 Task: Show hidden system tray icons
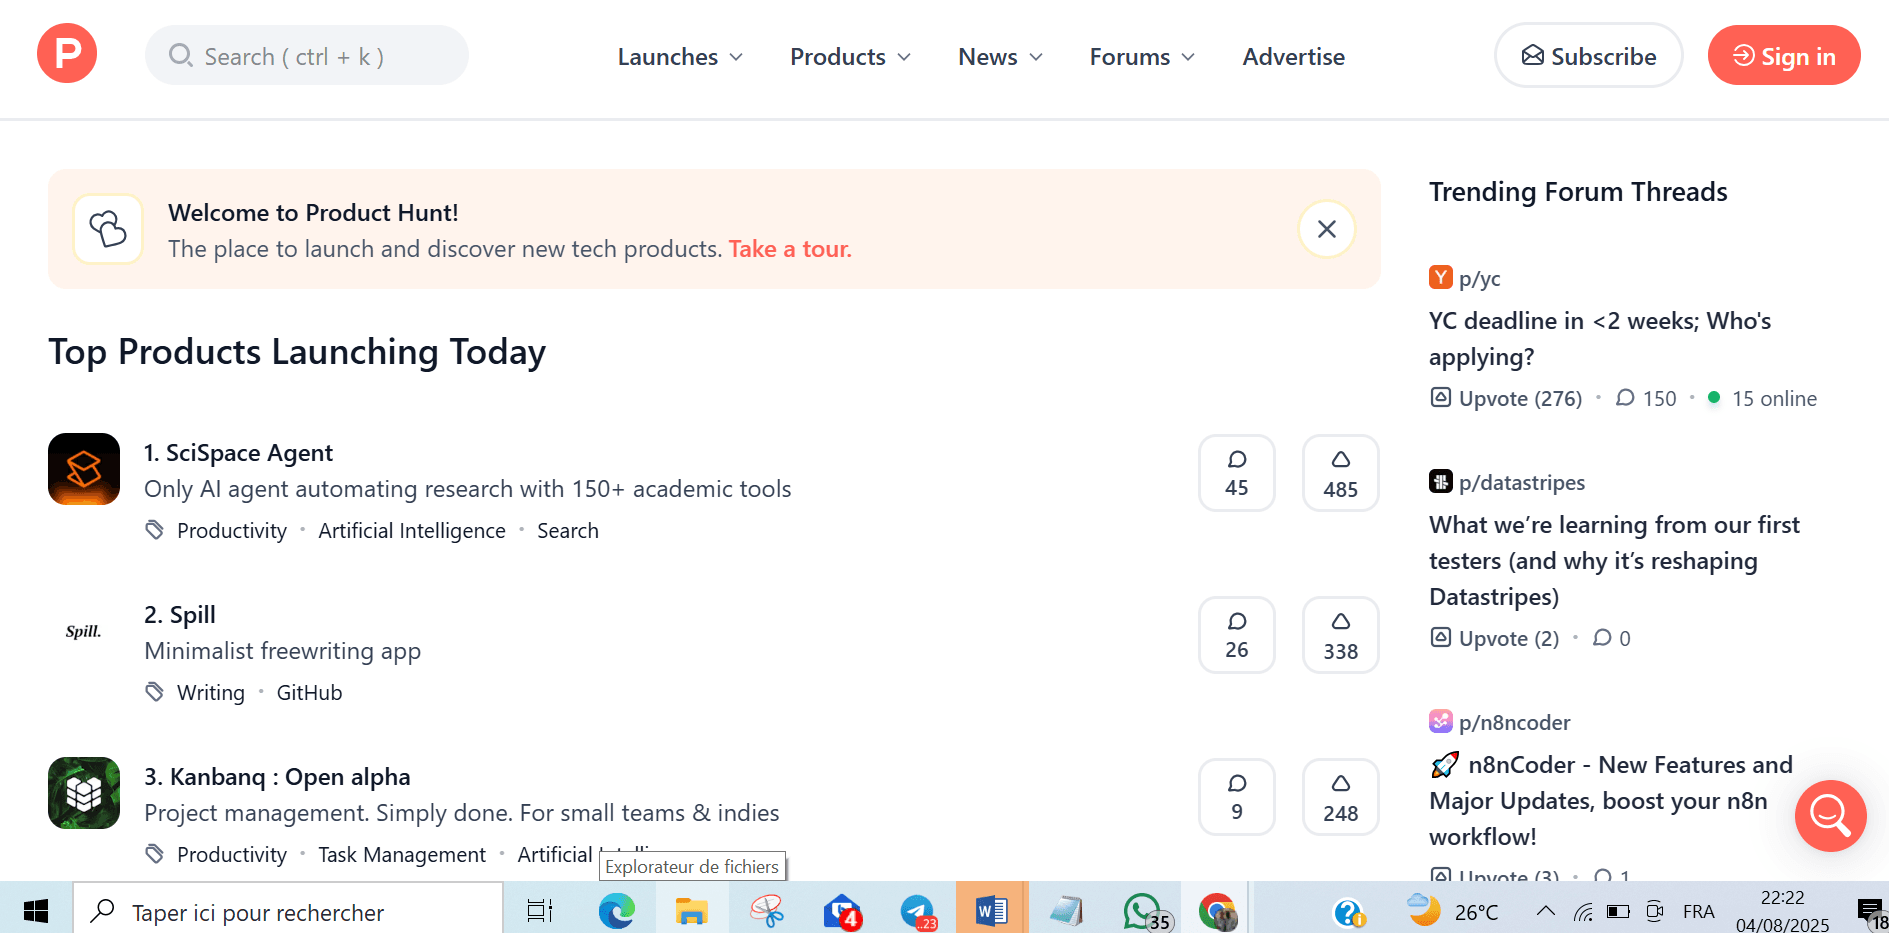(1545, 911)
